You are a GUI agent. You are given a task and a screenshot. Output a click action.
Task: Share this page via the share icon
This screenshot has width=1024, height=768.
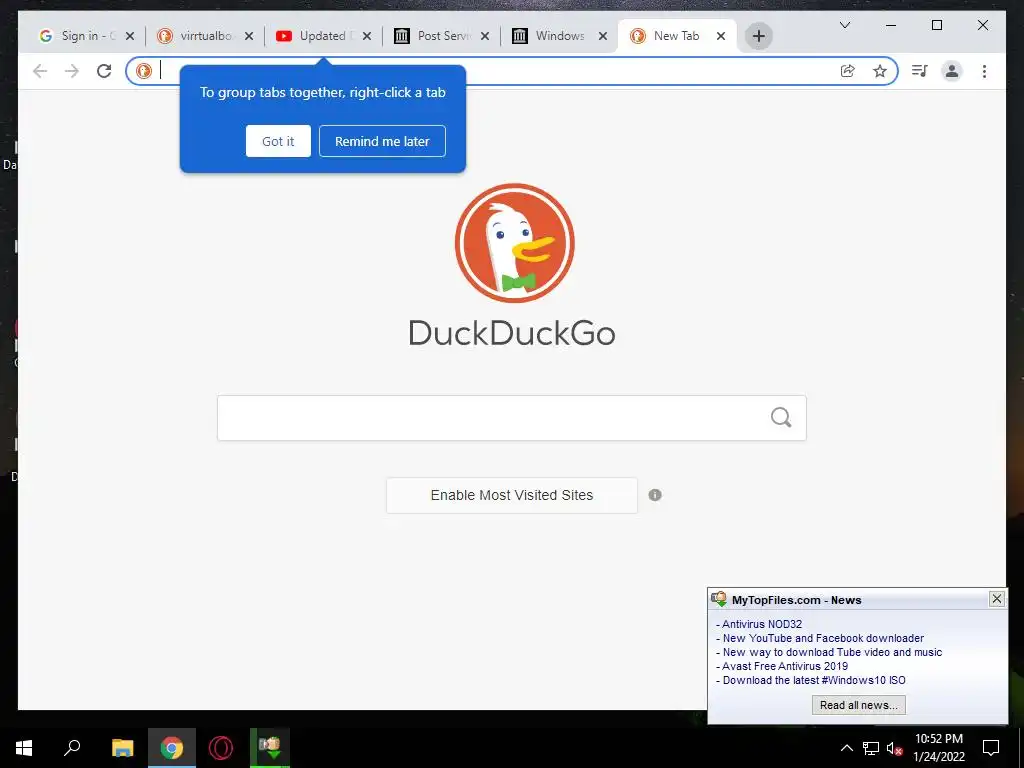(x=848, y=71)
